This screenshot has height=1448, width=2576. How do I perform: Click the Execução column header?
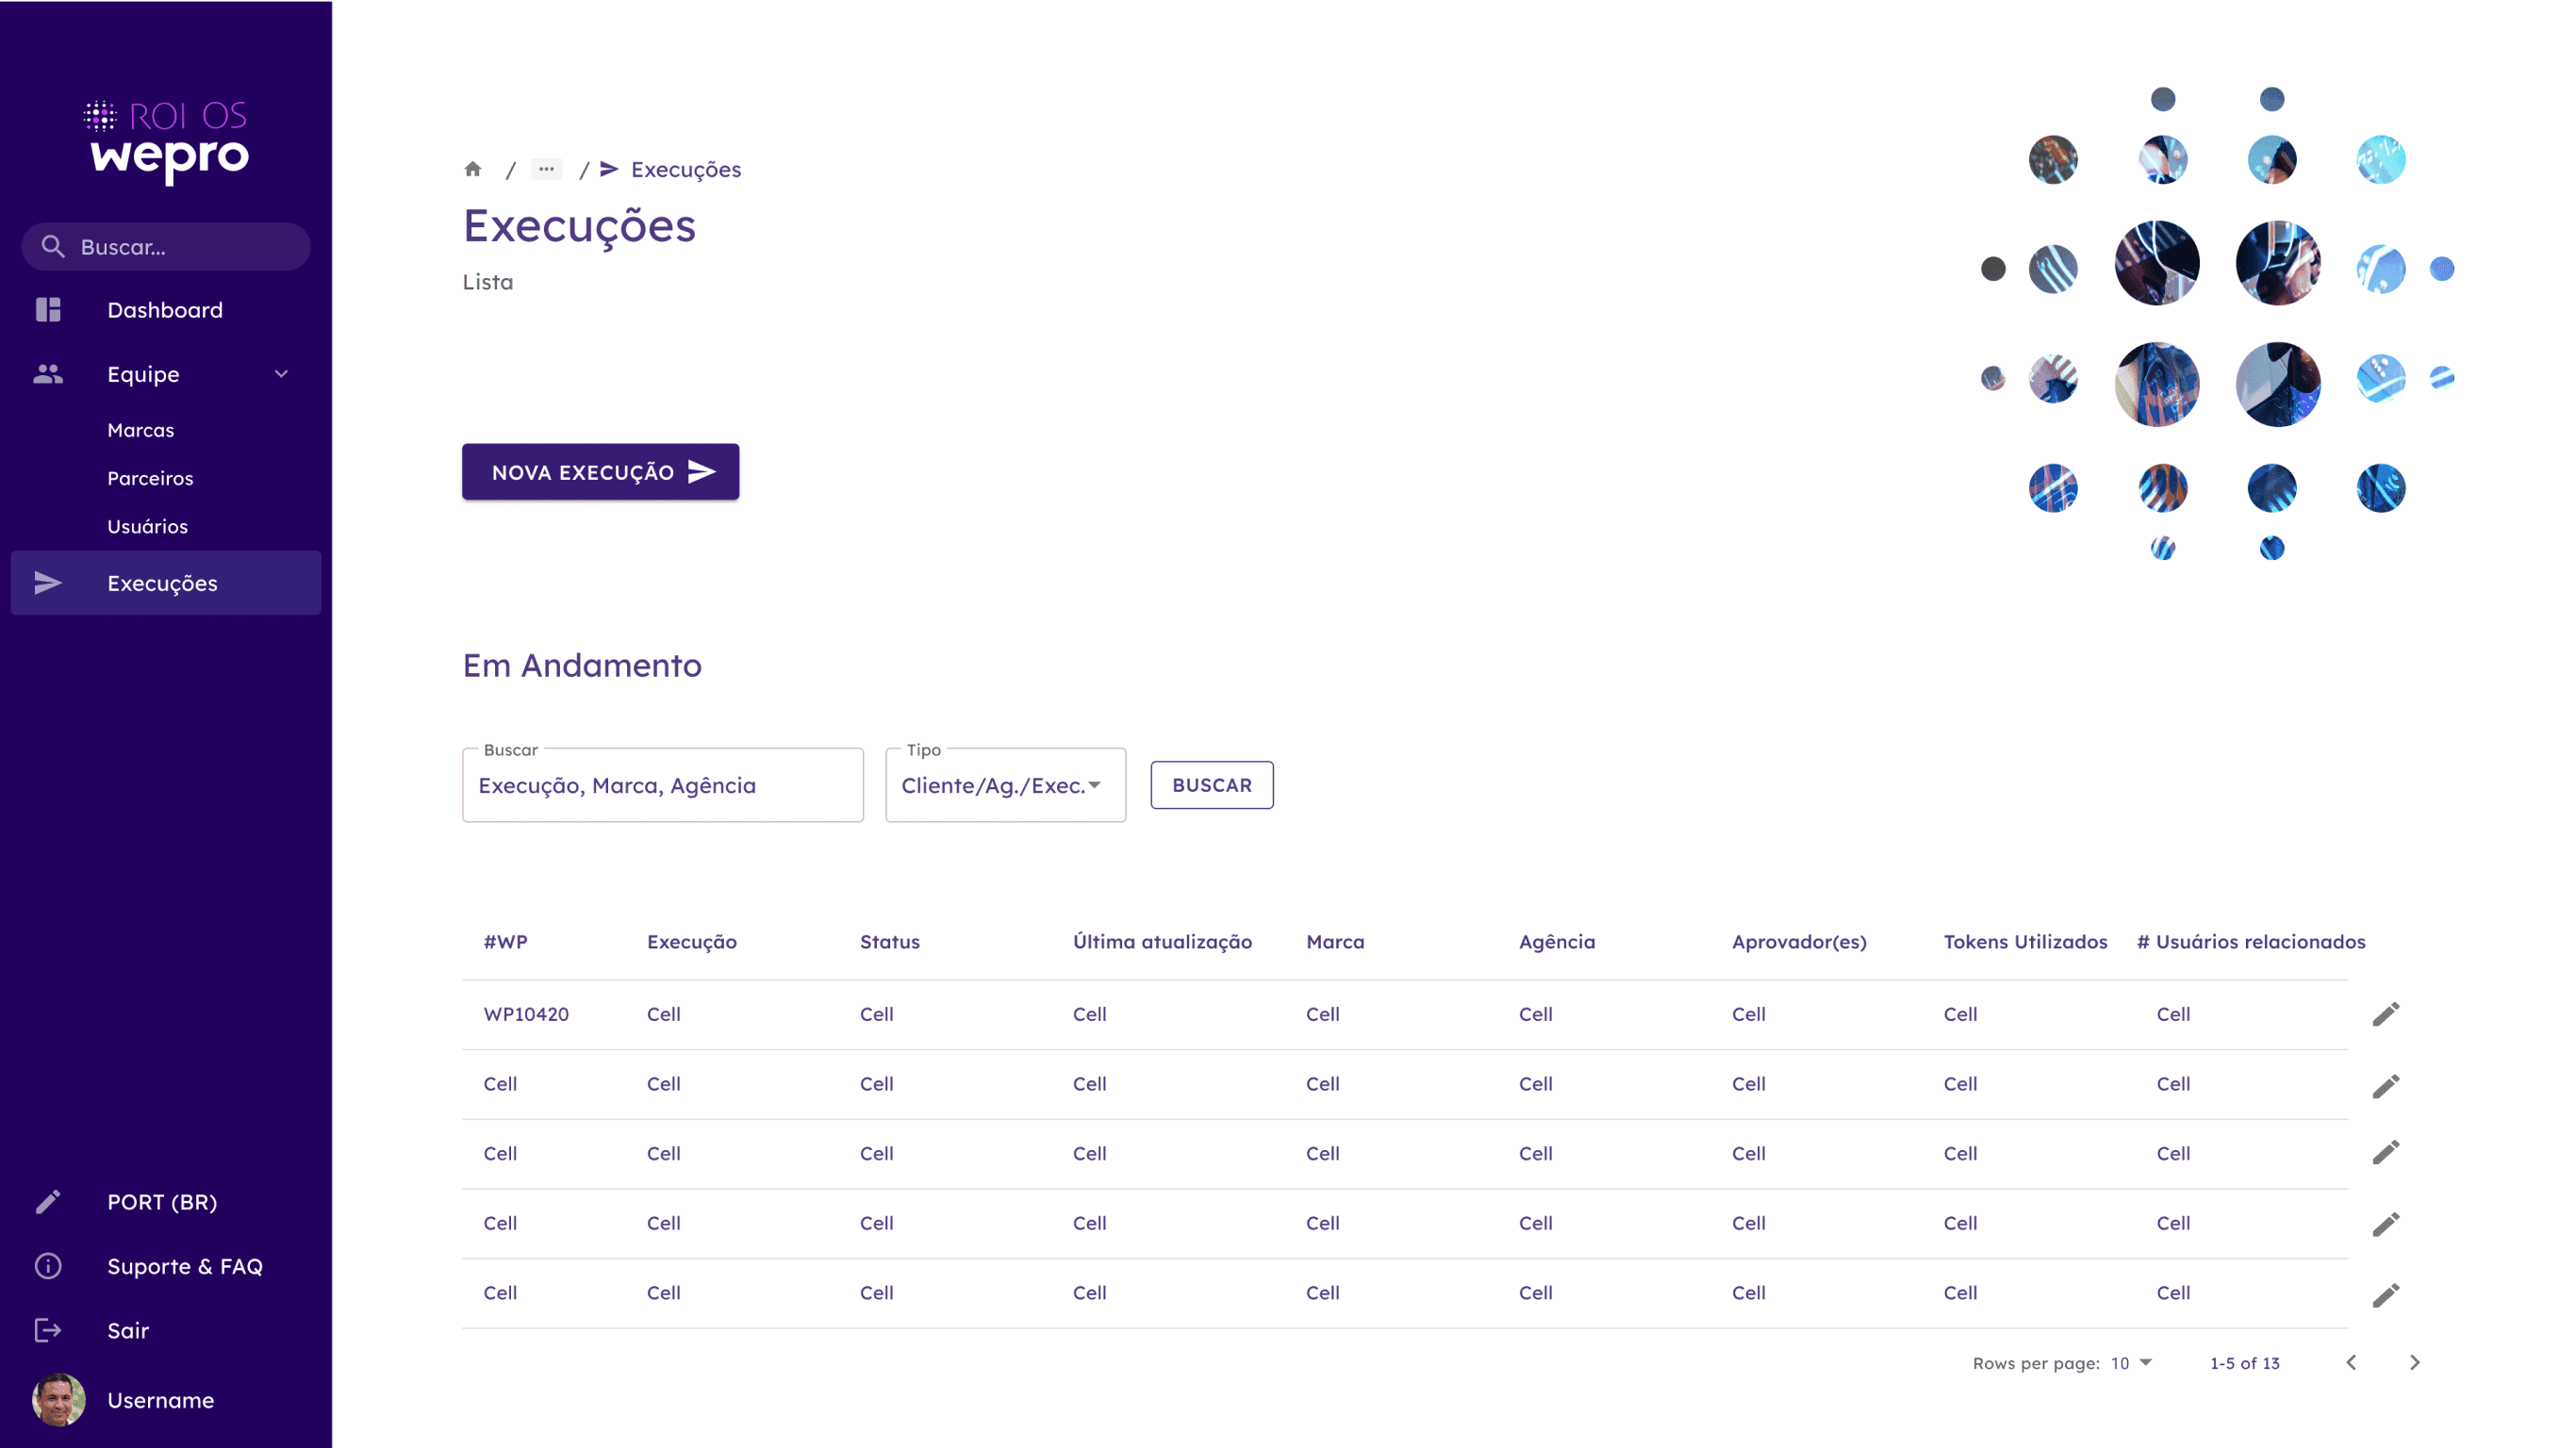(x=692, y=941)
